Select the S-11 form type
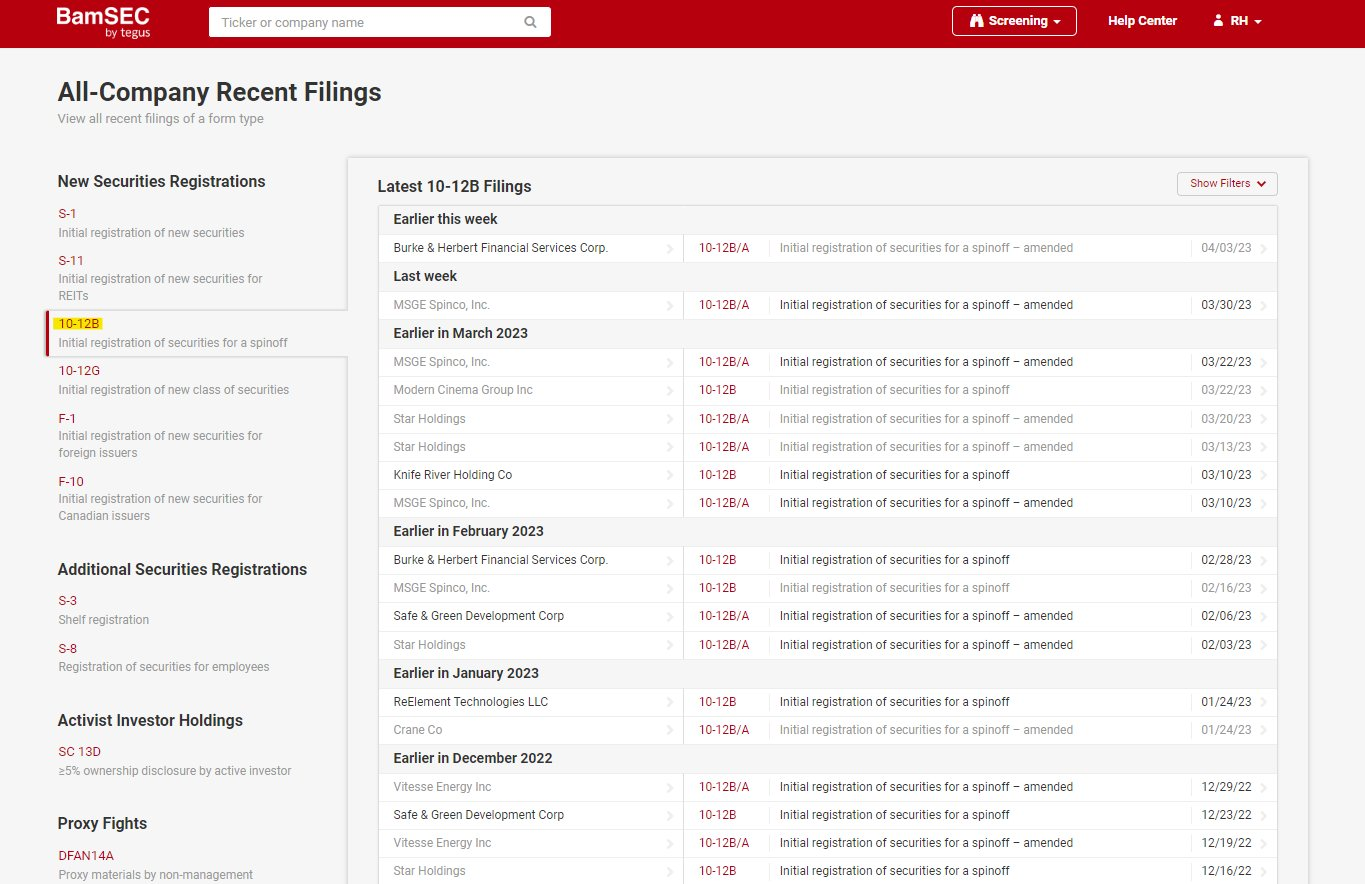The width and height of the screenshot is (1365, 884). (71, 261)
